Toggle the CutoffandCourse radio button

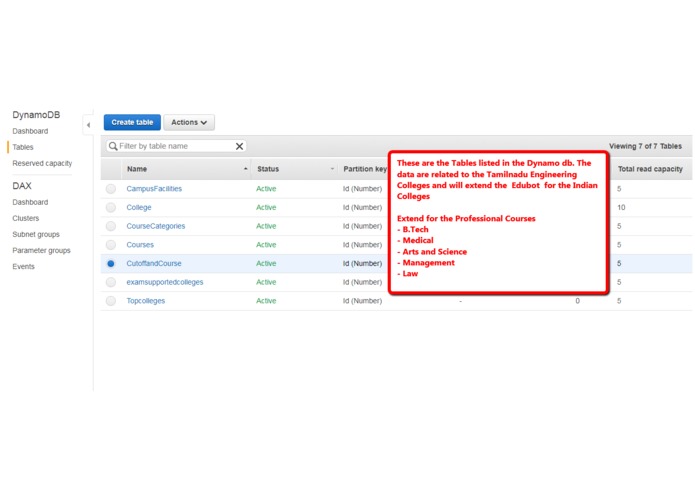pos(111,264)
